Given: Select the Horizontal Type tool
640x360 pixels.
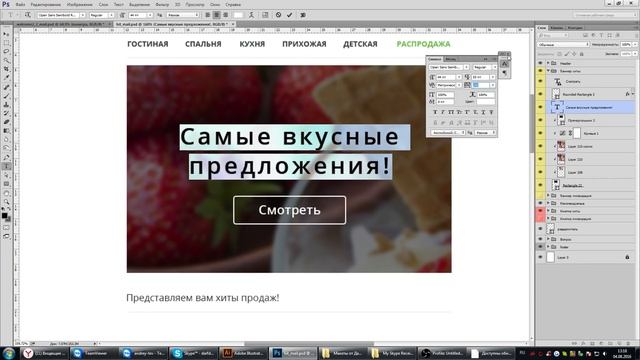Looking at the screenshot, I should click(x=6, y=167).
